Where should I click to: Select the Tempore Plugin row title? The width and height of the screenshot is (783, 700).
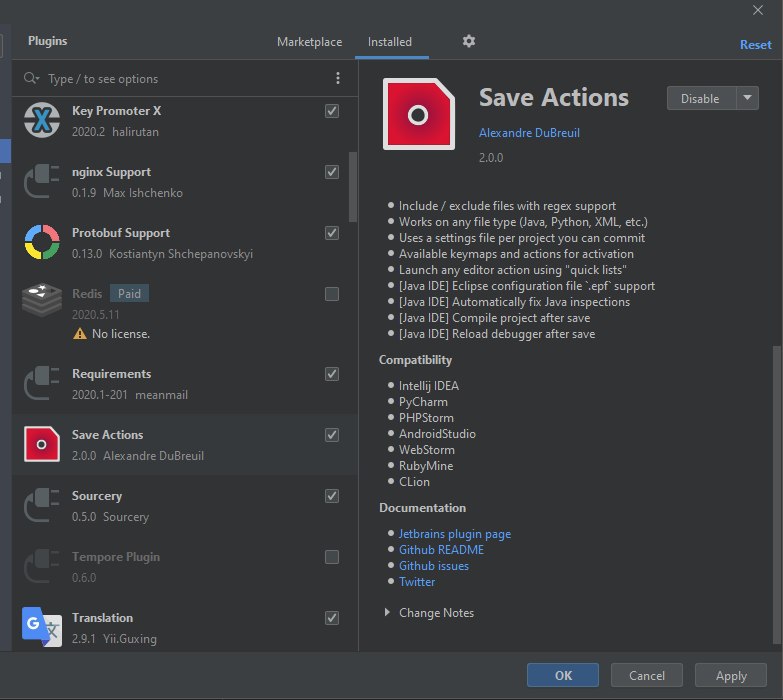tap(116, 557)
